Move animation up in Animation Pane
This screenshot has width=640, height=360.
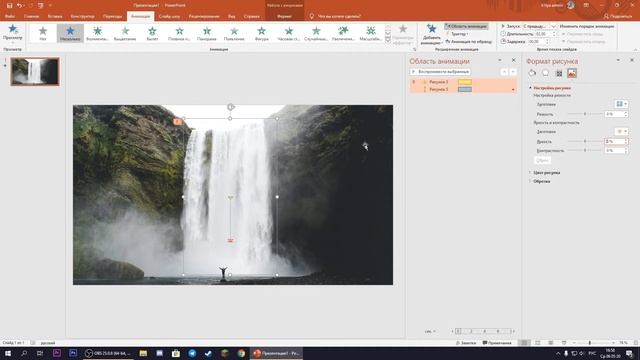pyautogui.click(x=504, y=72)
